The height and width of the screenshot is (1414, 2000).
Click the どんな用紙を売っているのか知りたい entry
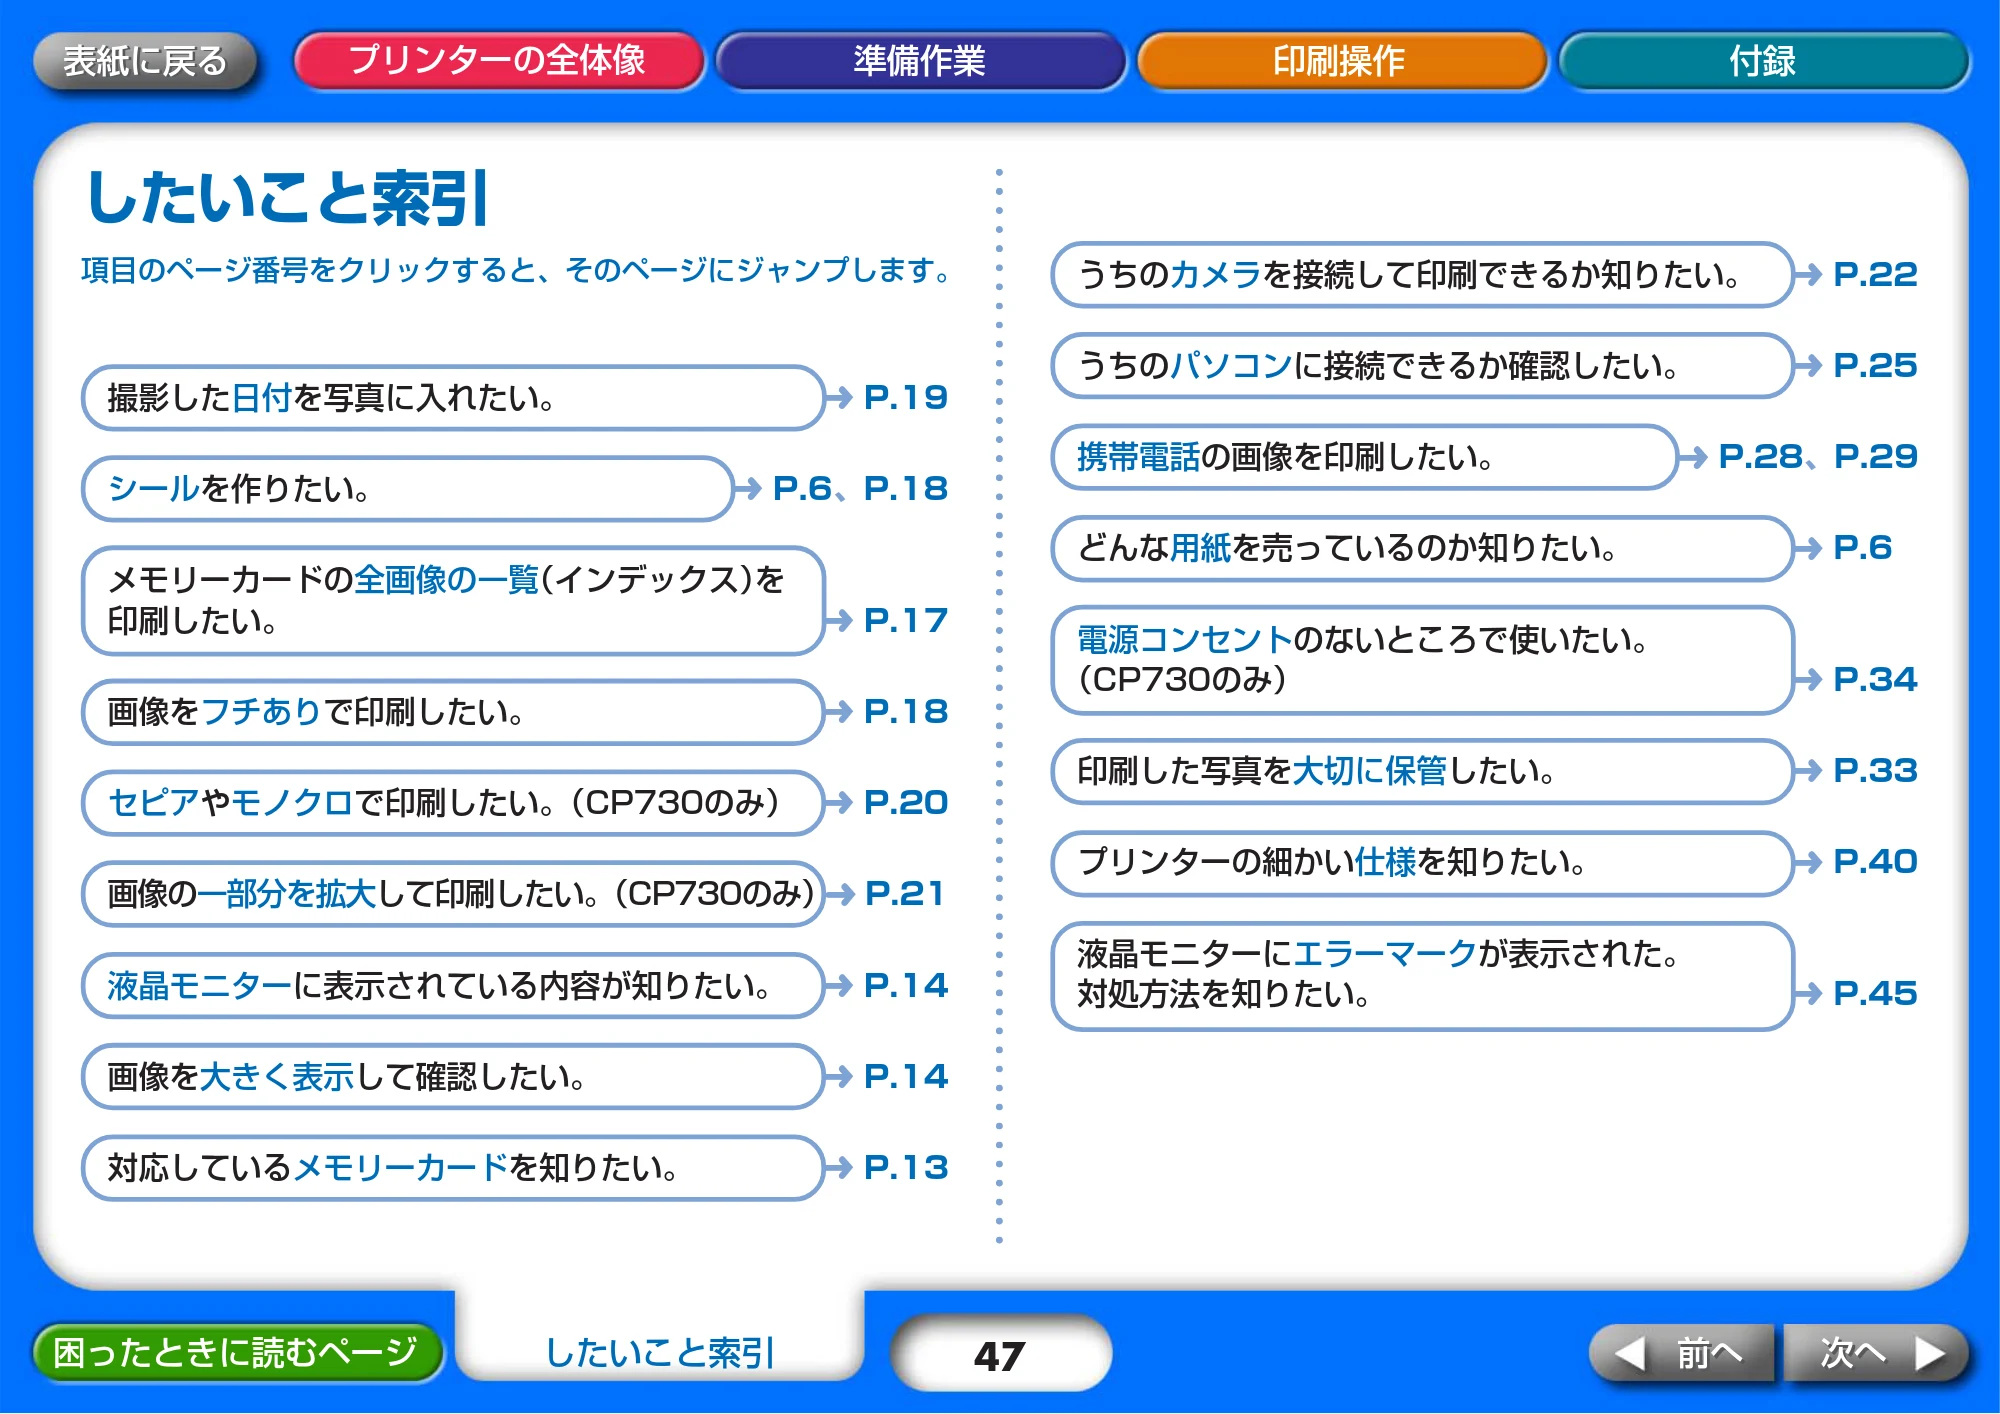tap(1423, 548)
